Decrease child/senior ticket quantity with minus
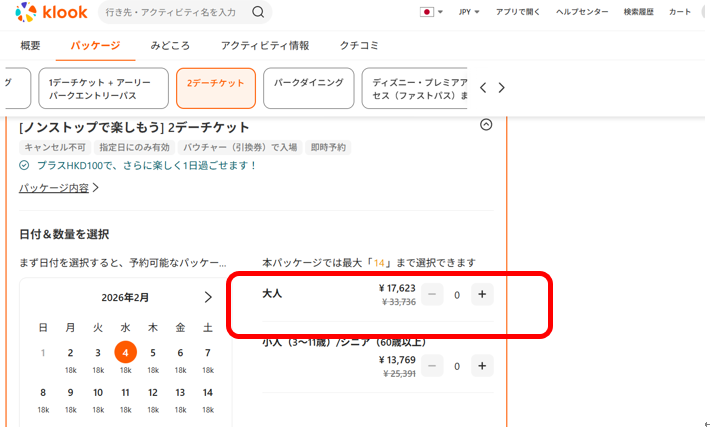The width and height of the screenshot is (710, 445). coord(432,366)
